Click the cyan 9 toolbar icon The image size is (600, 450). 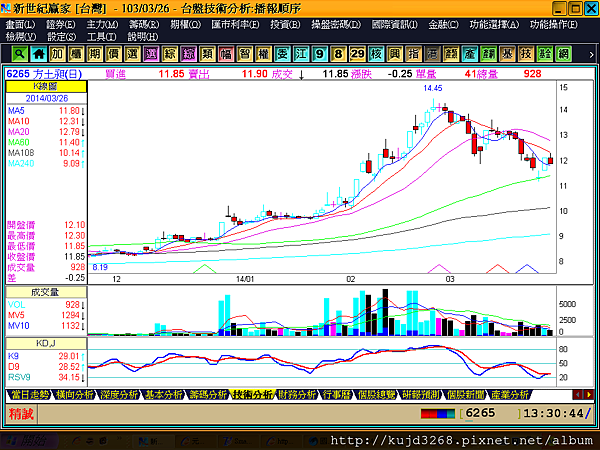320,54
